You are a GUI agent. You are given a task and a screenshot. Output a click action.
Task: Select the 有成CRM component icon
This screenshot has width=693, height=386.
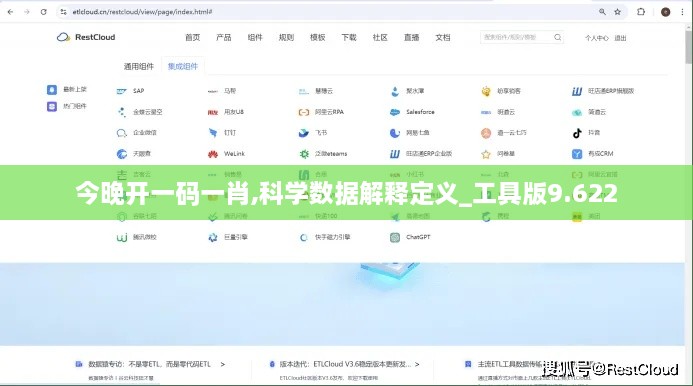pyautogui.click(x=577, y=154)
